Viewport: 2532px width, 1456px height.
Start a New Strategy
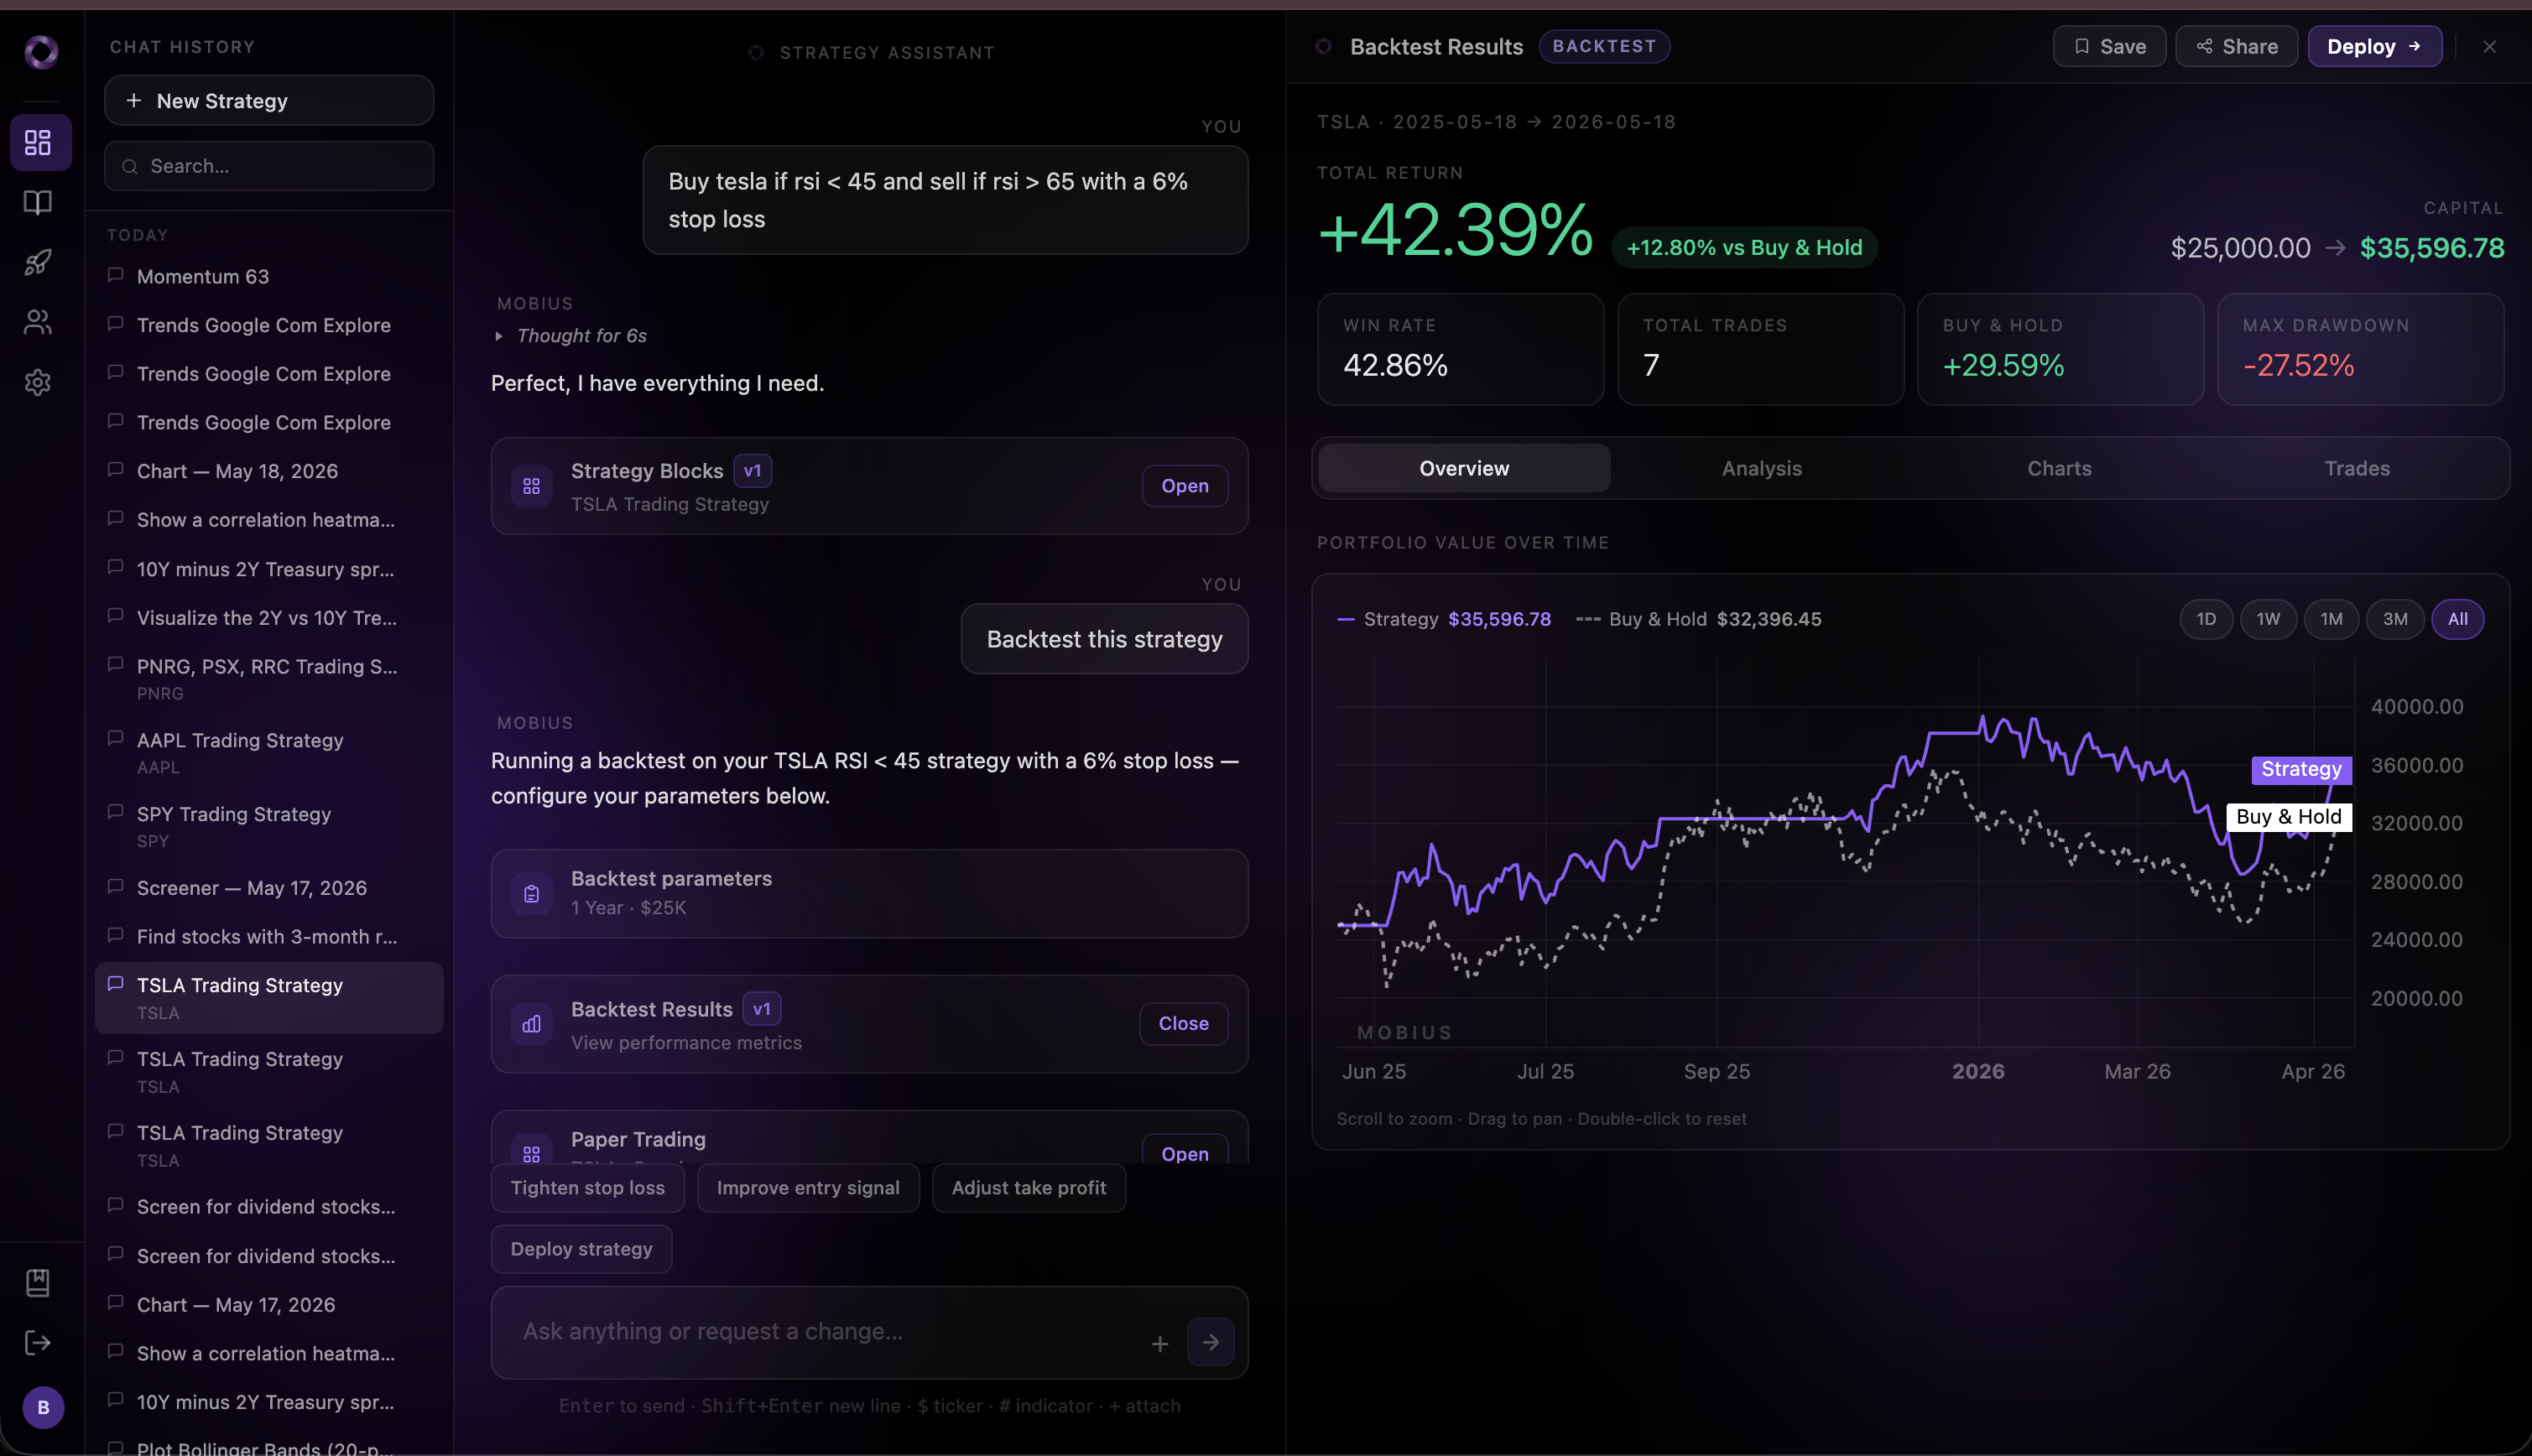point(269,100)
